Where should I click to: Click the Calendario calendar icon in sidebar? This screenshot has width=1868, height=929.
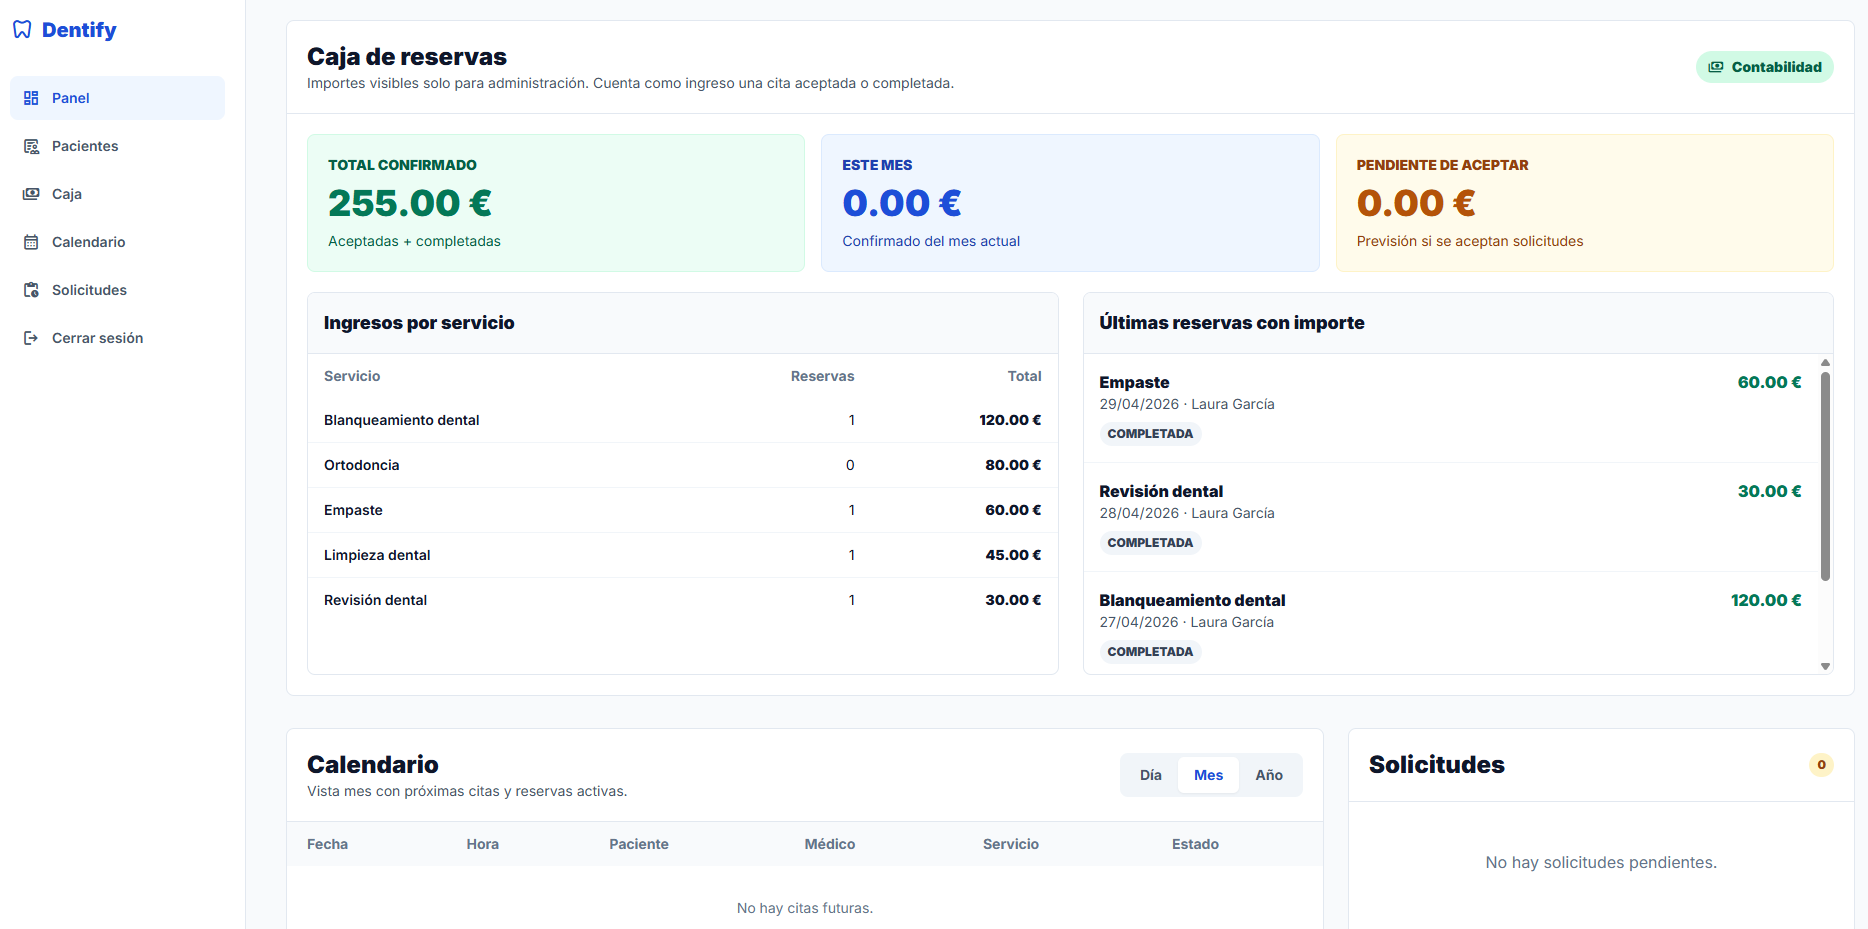tap(31, 242)
